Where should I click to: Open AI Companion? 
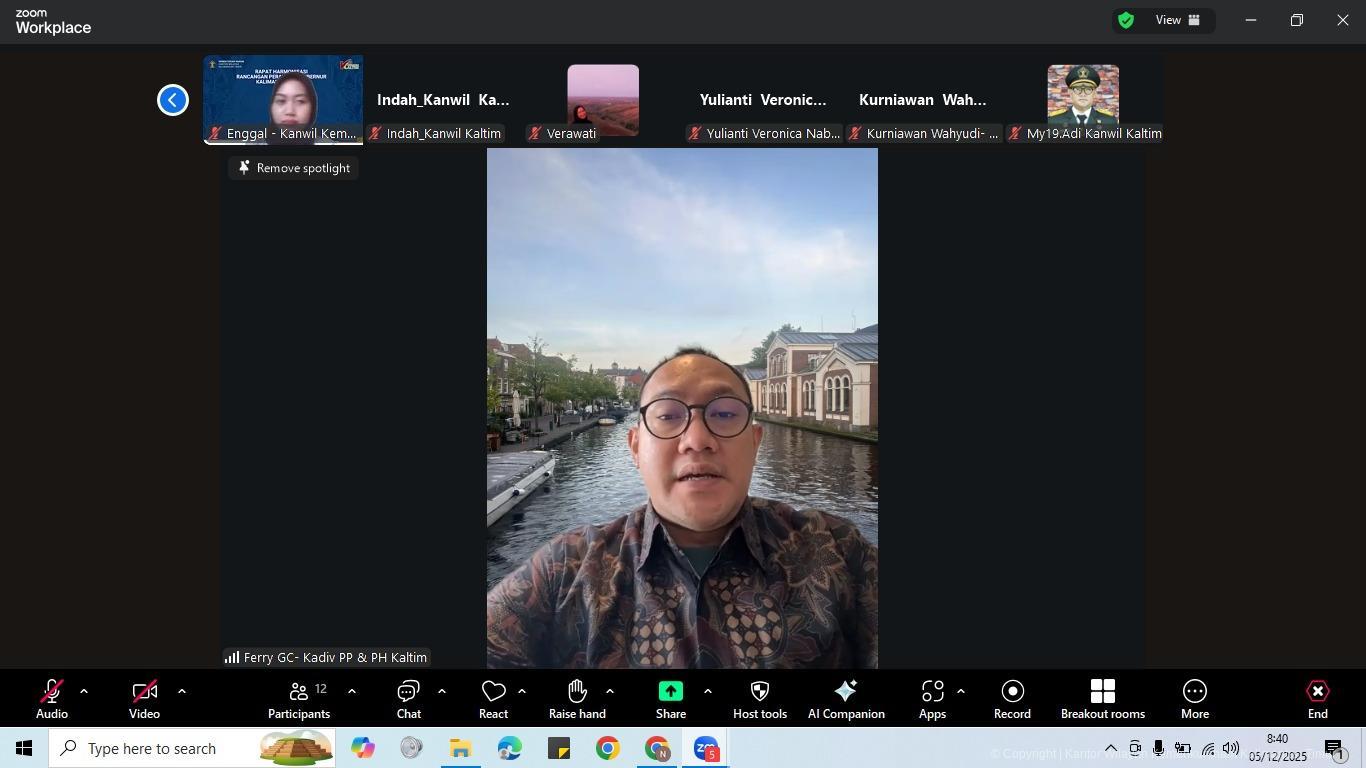pos(846,699)
